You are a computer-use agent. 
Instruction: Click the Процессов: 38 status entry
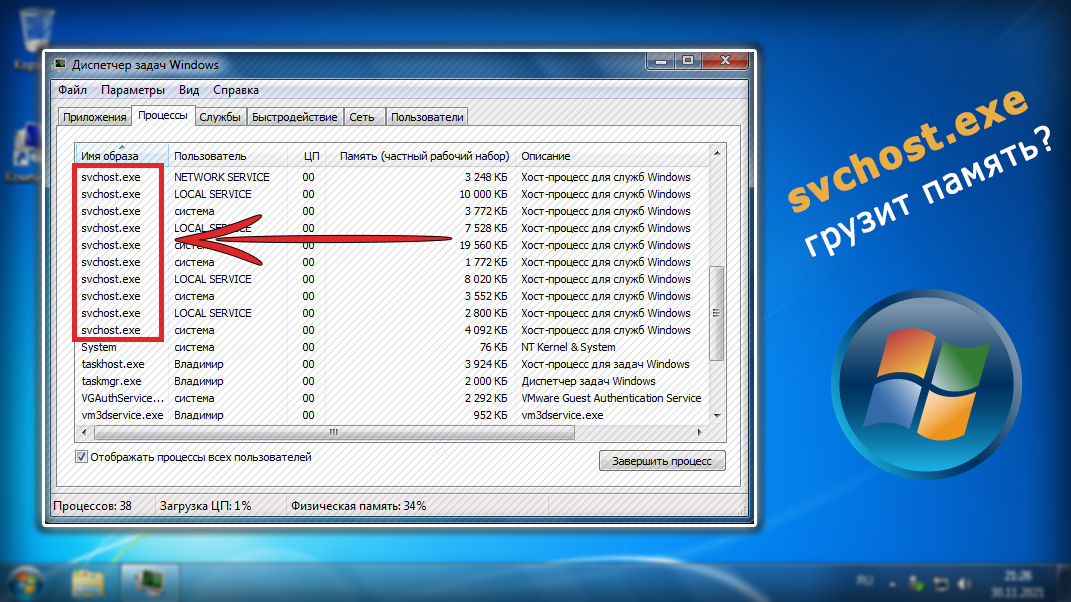92,506
